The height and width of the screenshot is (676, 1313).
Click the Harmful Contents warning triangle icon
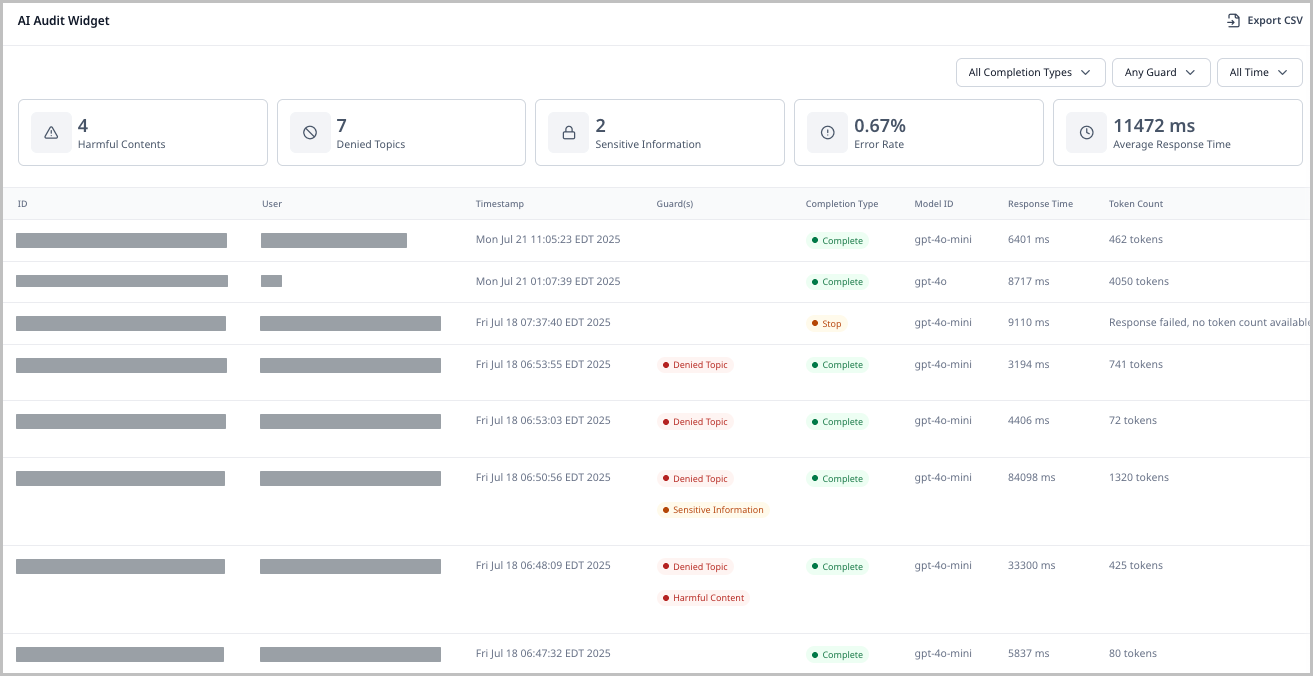click(51, 133)
